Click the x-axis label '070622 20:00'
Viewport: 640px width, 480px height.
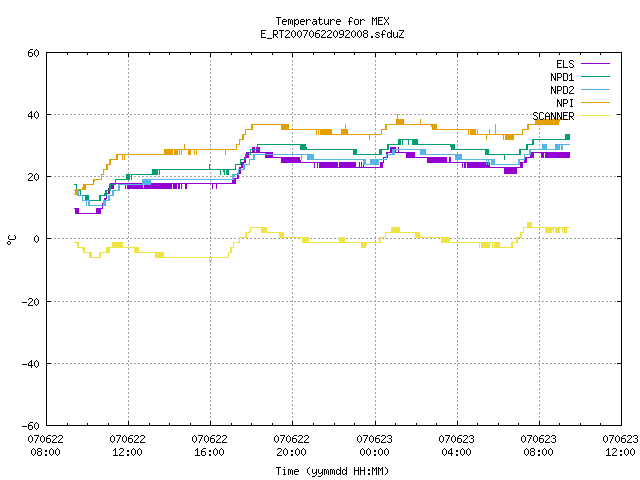click(291, 446)
